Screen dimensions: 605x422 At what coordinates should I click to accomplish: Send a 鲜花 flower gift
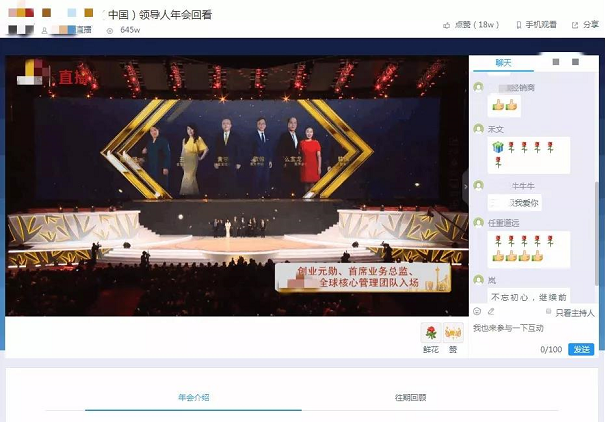point(430,333)
